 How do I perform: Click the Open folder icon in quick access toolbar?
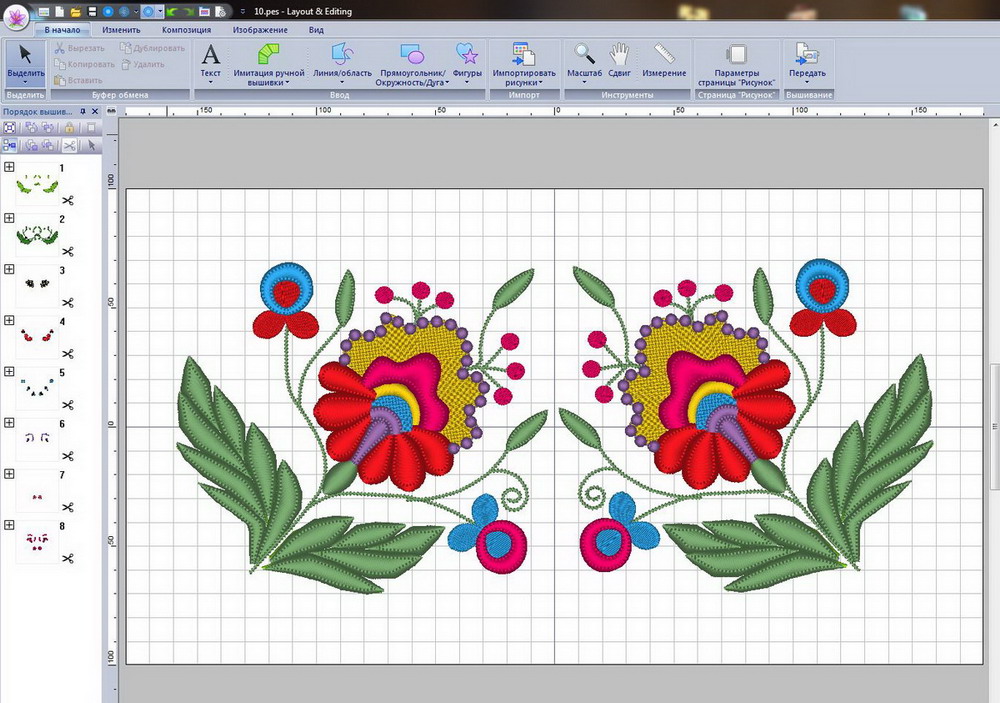point(75,11)
